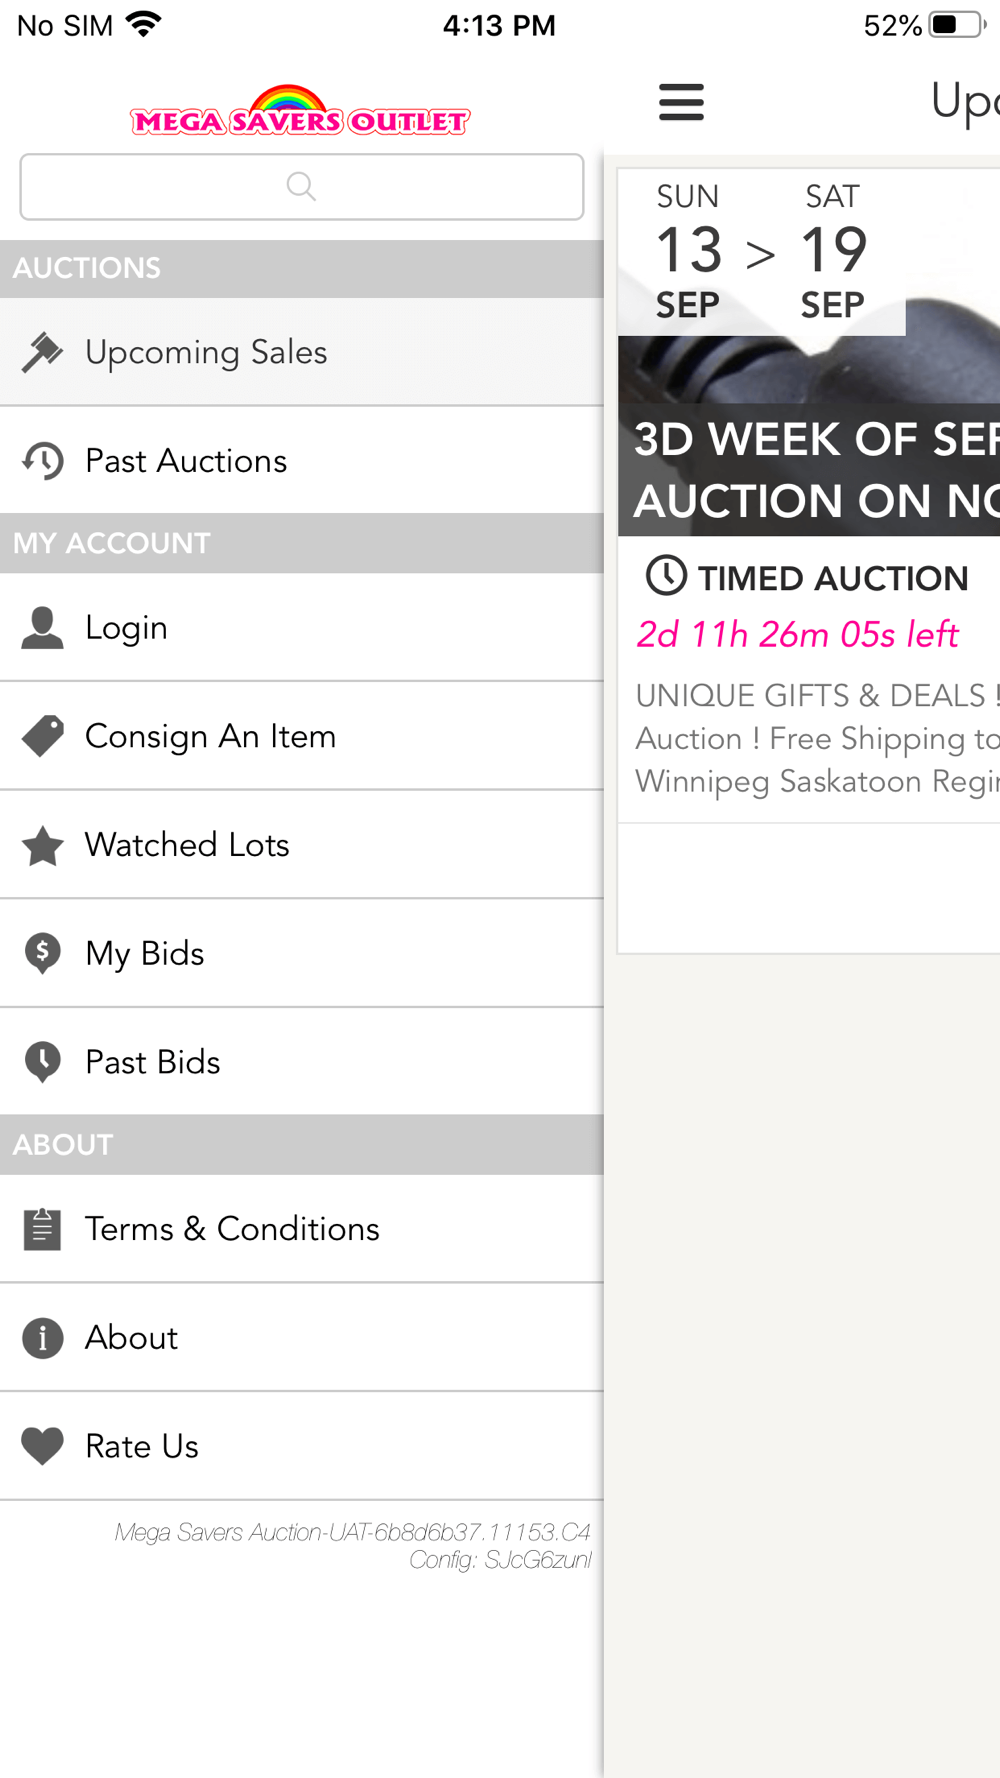Click the info icon beside About
The image size is (1000, 1778).
[x=42, y=1338]
